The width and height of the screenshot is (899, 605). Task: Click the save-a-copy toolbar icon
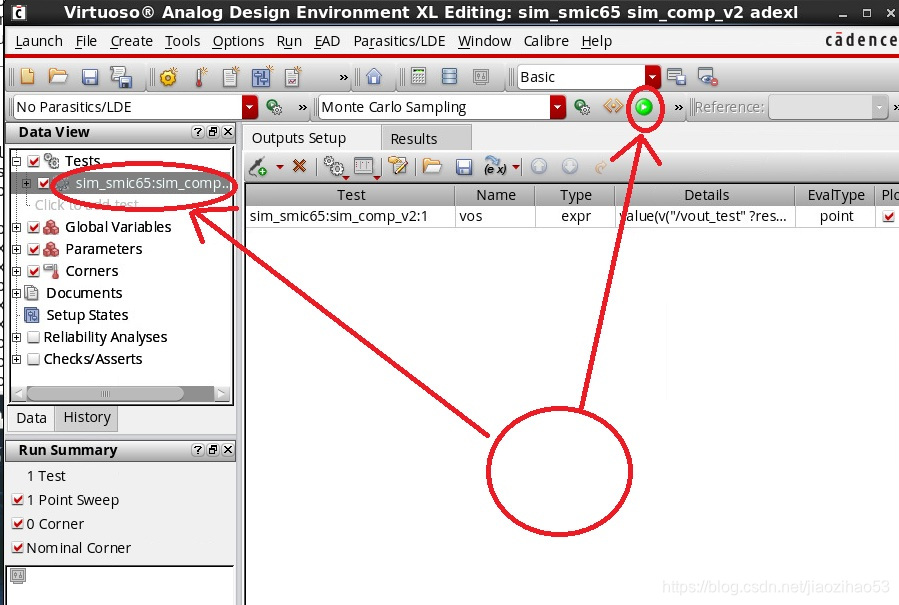pos(121,77)
